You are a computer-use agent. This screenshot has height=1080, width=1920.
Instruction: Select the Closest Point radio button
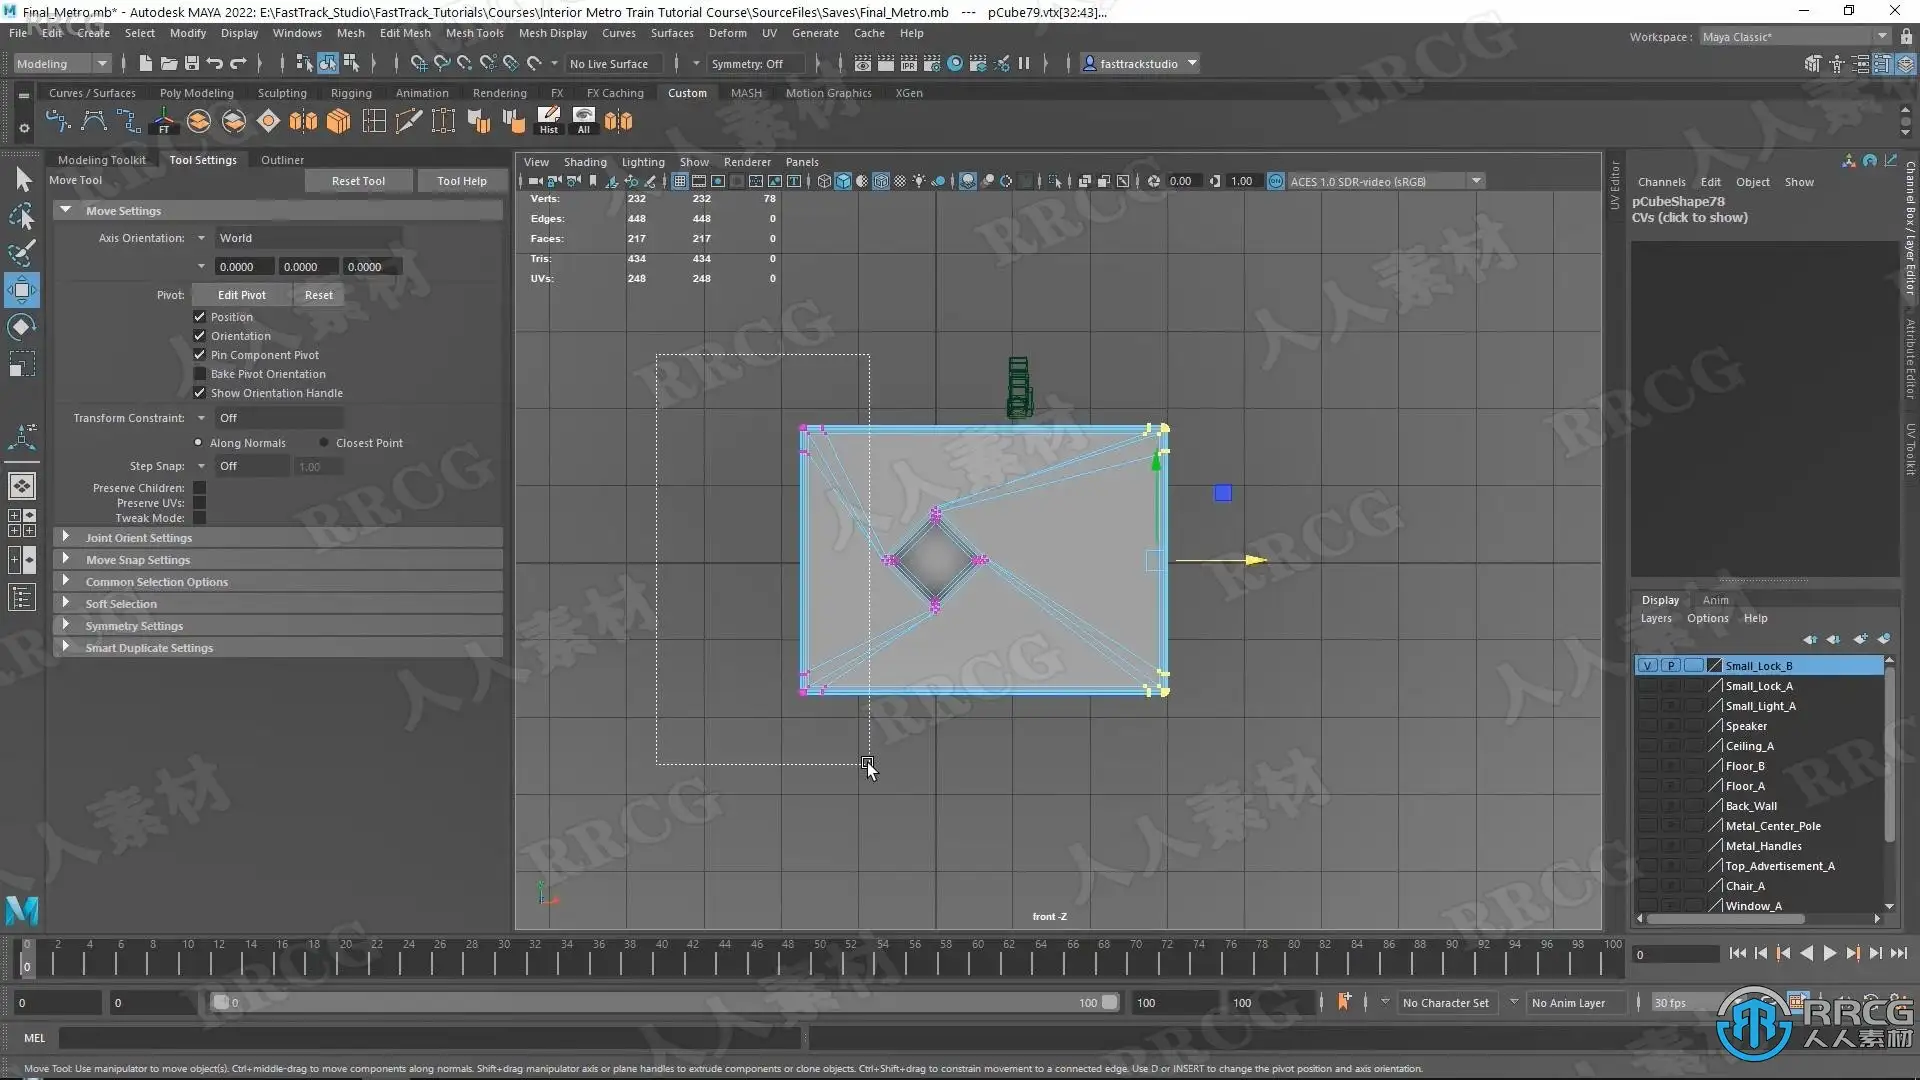tap(324, 443)
